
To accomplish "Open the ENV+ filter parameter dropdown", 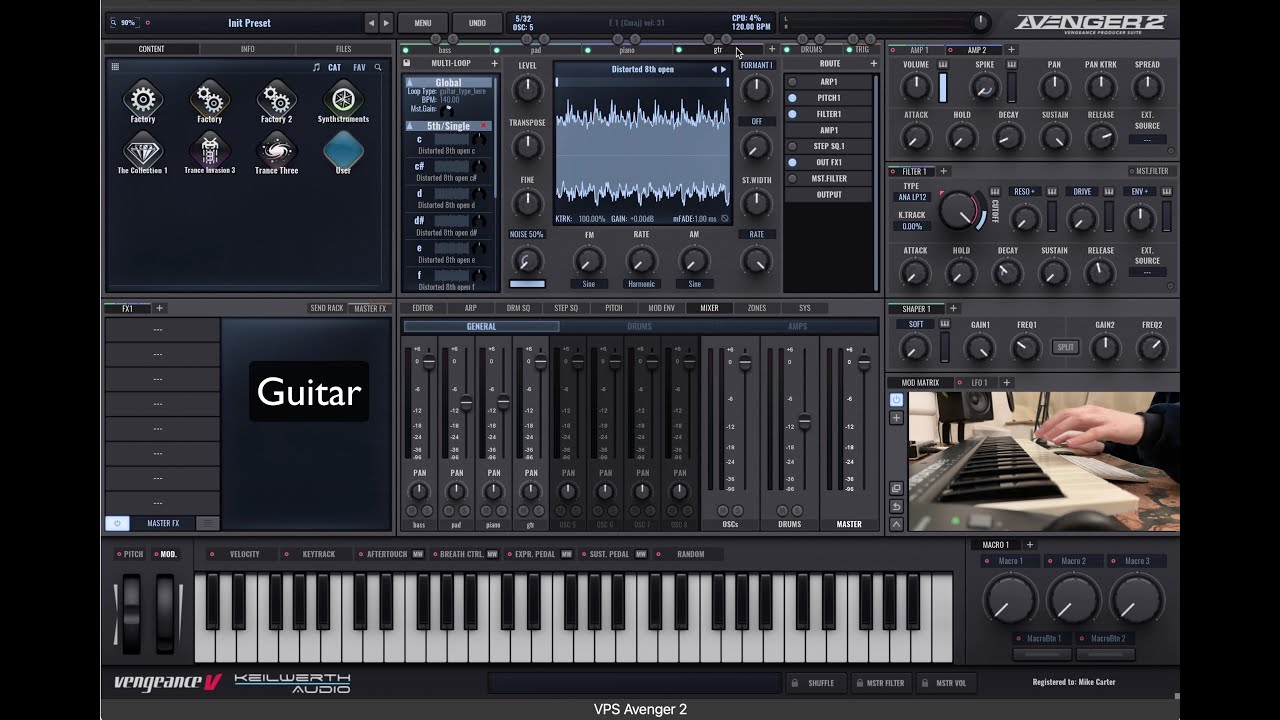I will click(1139, 191).
